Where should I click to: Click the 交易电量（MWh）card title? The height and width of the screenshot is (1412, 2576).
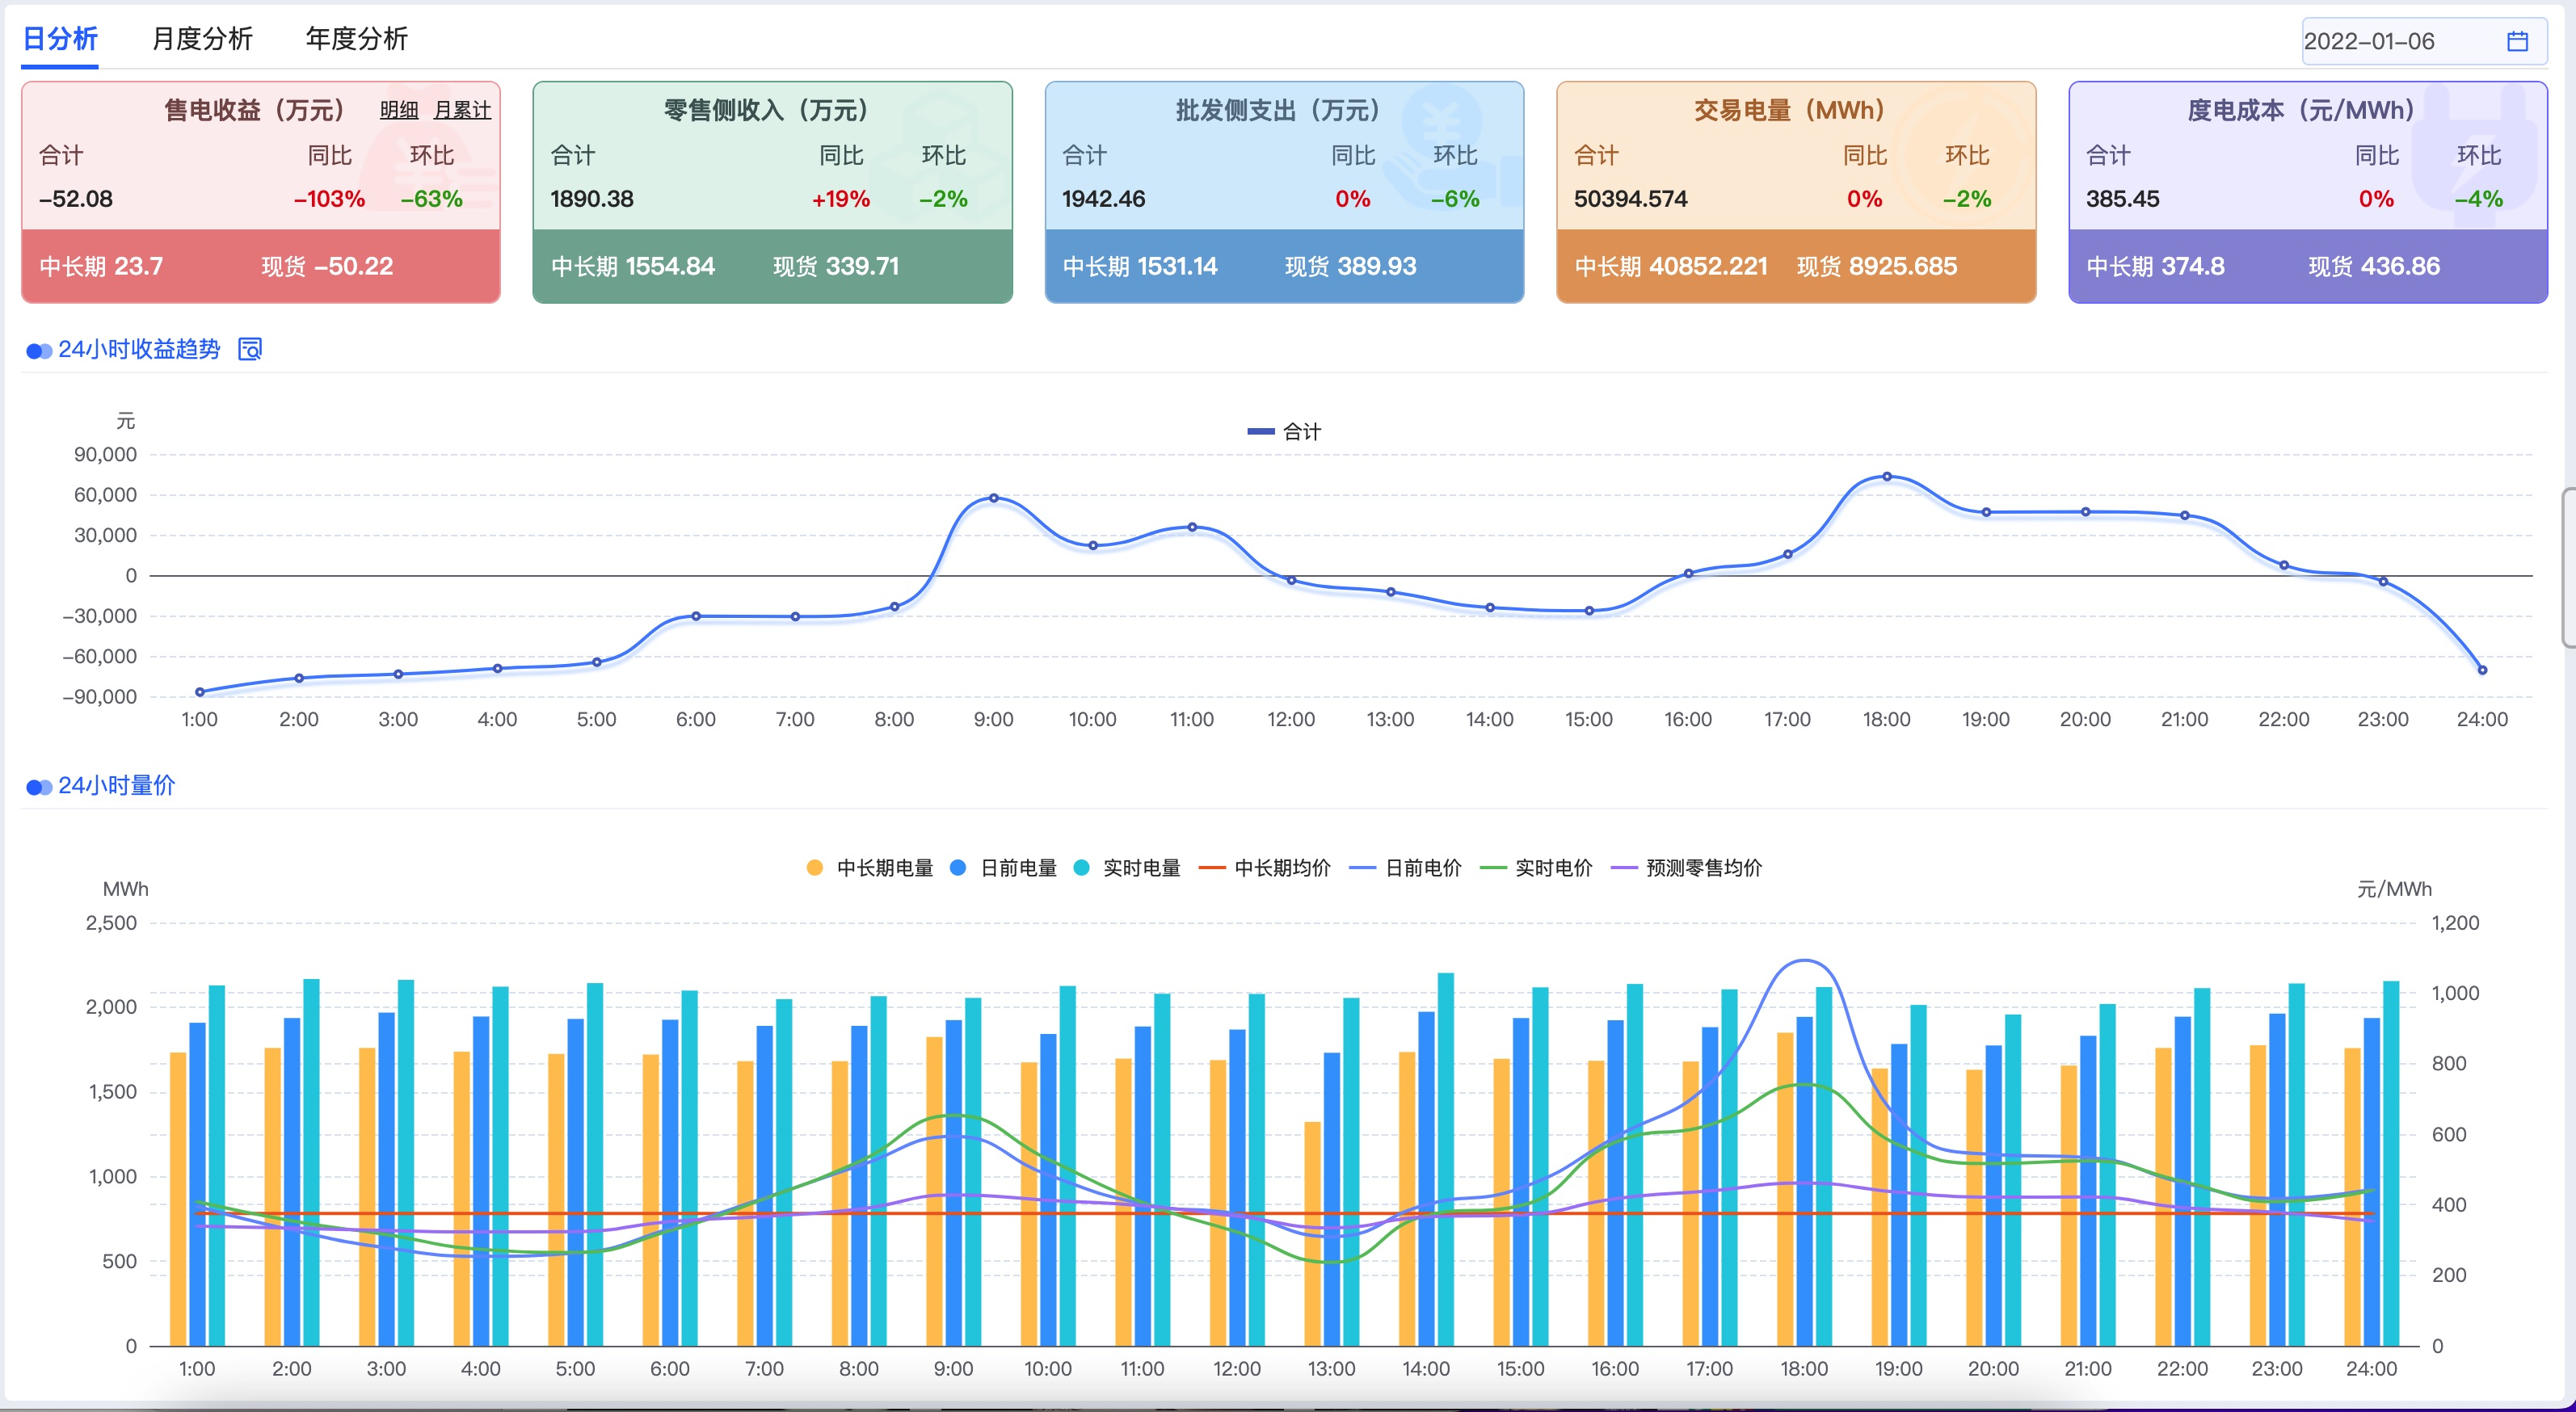(1790, 110)
